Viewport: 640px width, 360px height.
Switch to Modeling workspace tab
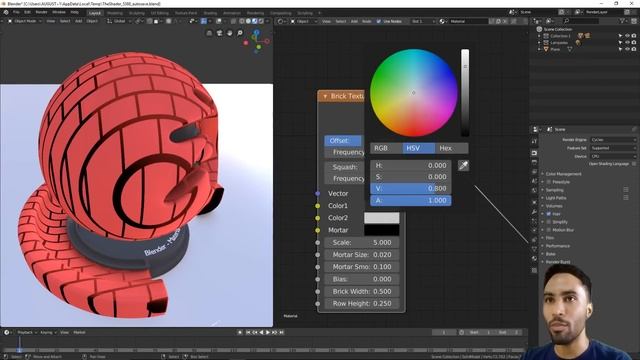coord(115,13)
